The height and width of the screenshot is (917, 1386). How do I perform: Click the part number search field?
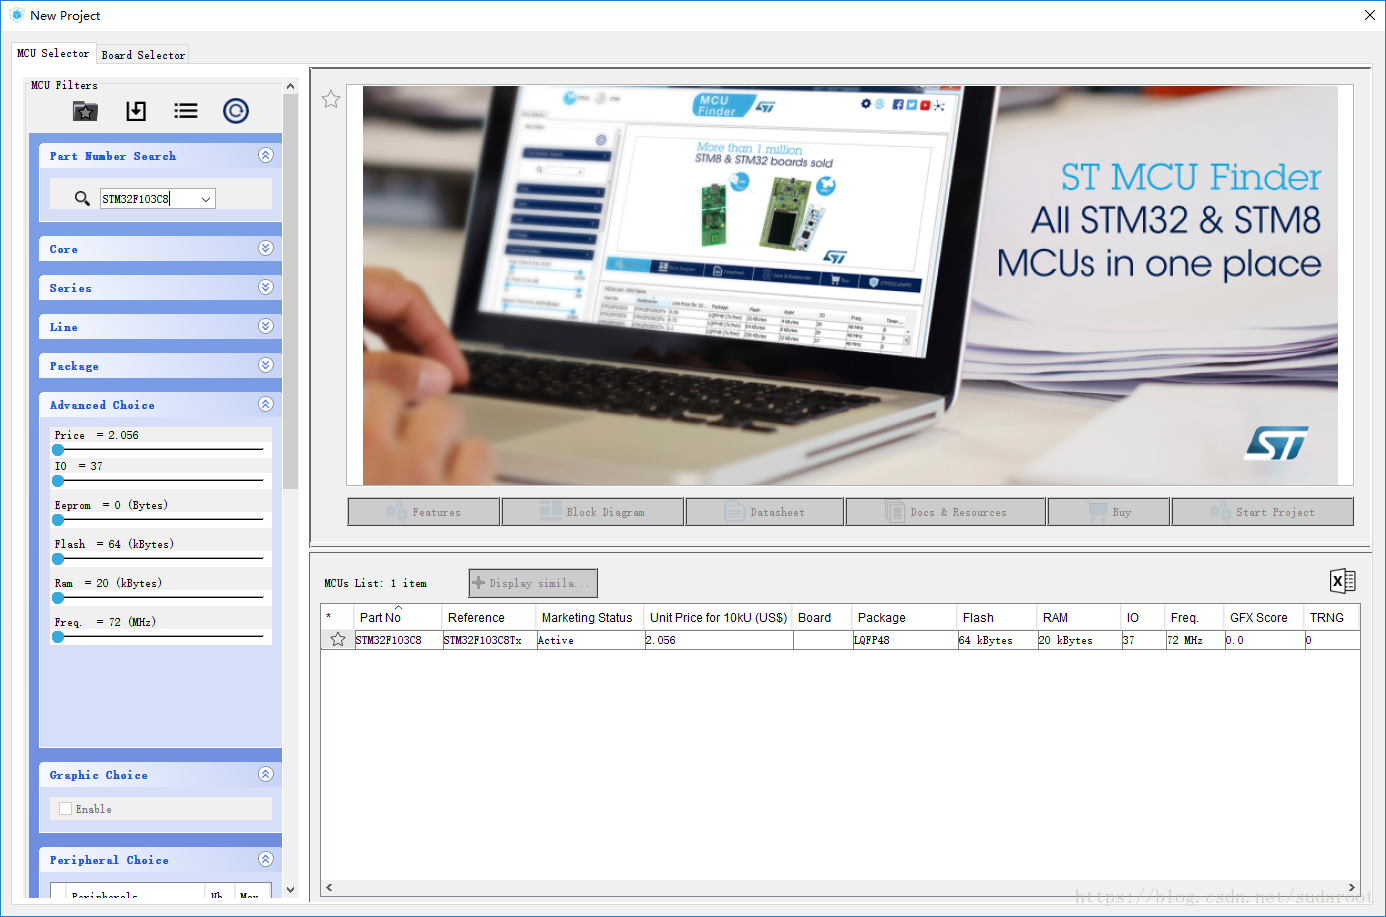149,199
